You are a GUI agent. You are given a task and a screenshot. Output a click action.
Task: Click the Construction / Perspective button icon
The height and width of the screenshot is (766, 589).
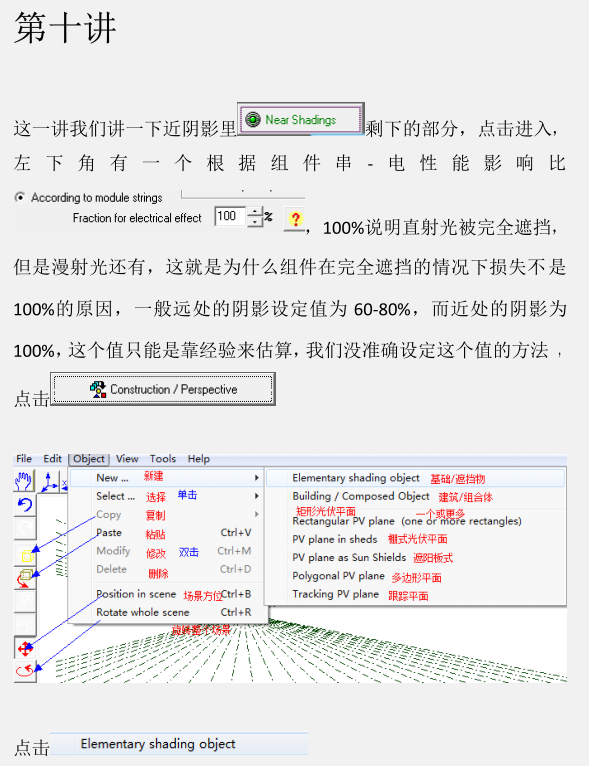[x=98, y=389]
